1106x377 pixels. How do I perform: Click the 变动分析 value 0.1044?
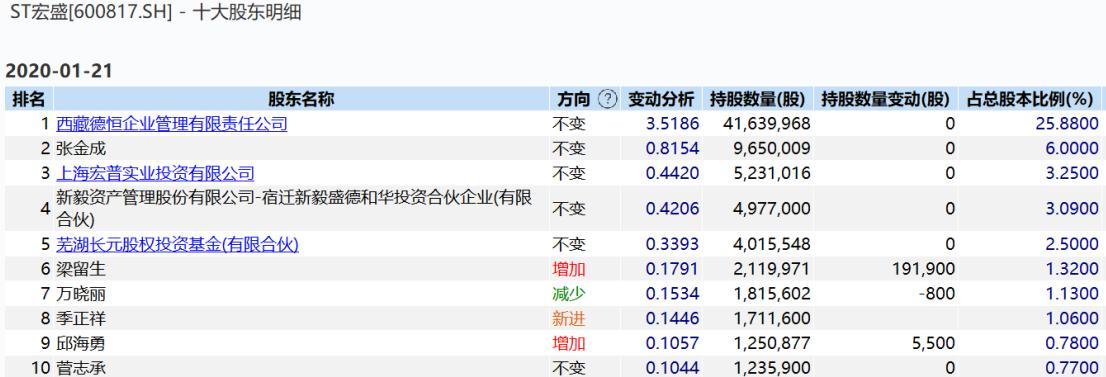[672, 368]
